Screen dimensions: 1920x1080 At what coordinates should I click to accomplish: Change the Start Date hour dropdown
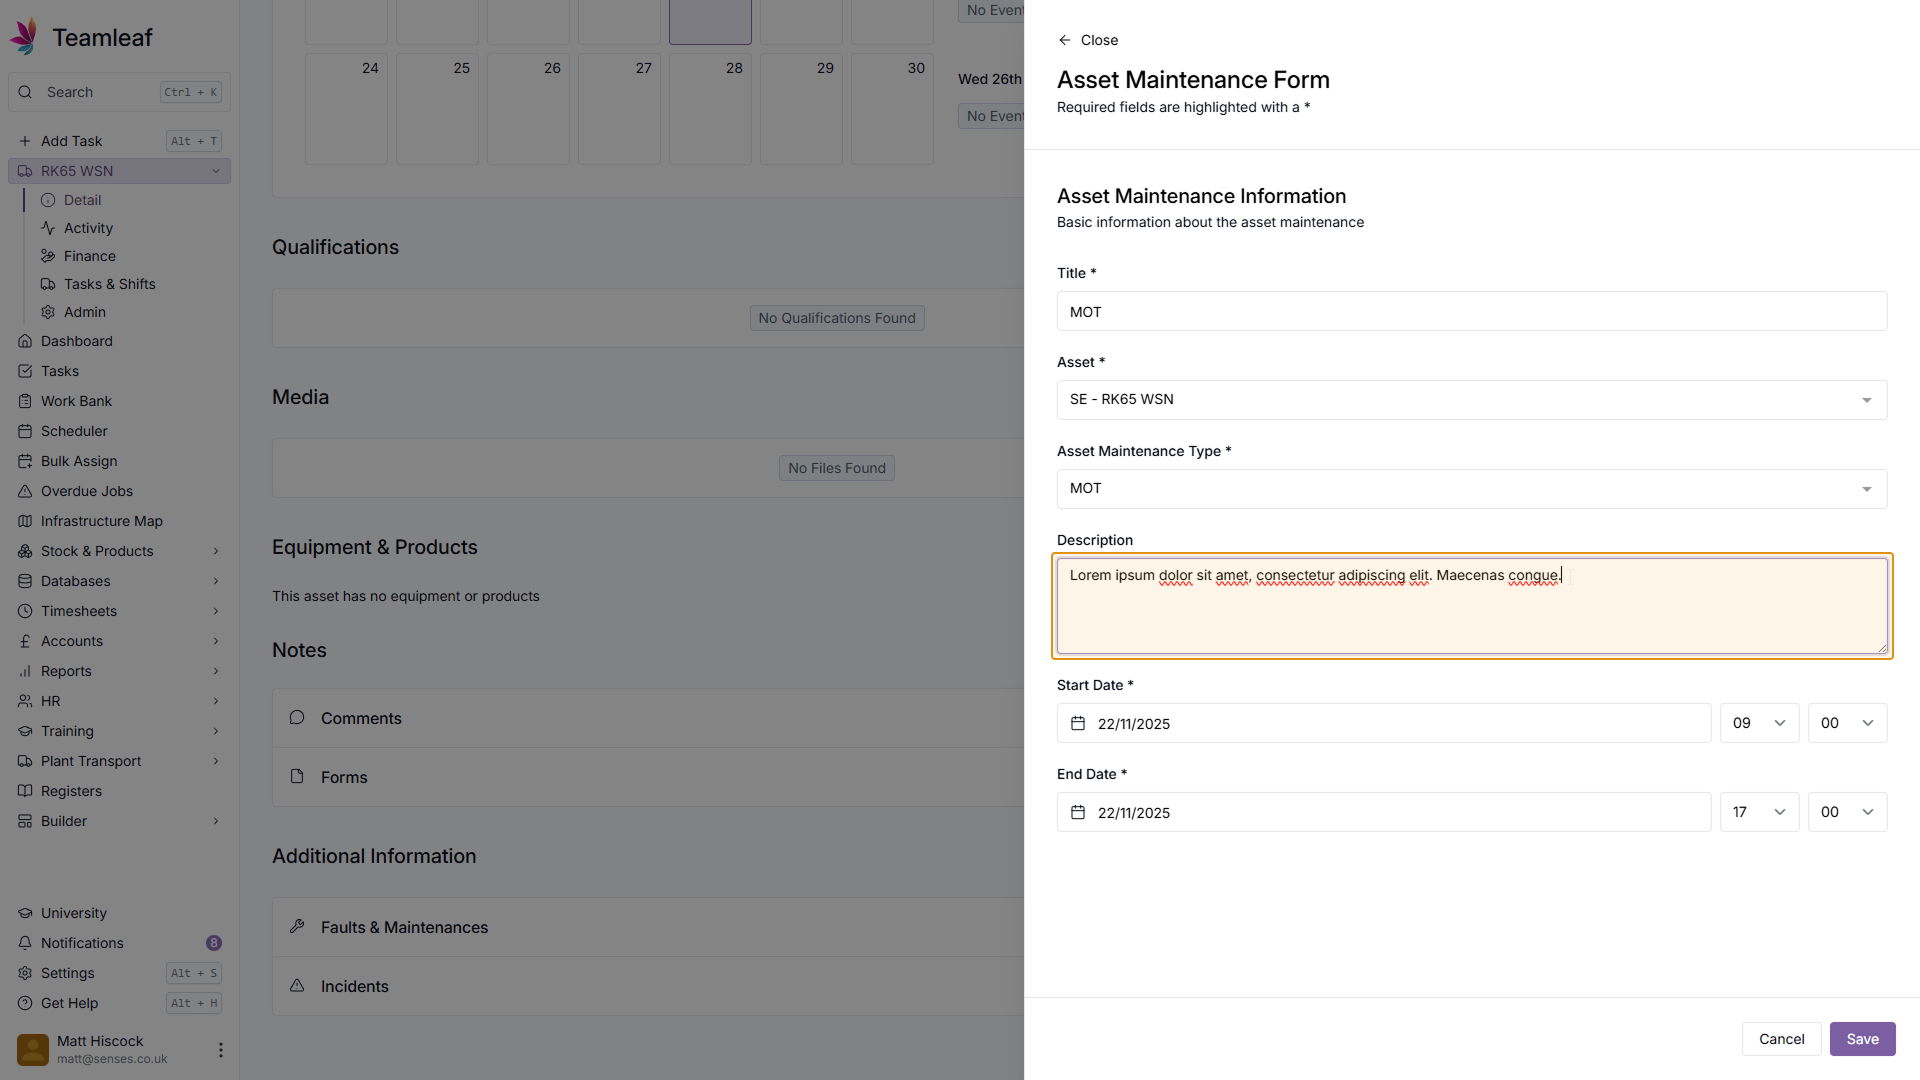point(1759,723)
